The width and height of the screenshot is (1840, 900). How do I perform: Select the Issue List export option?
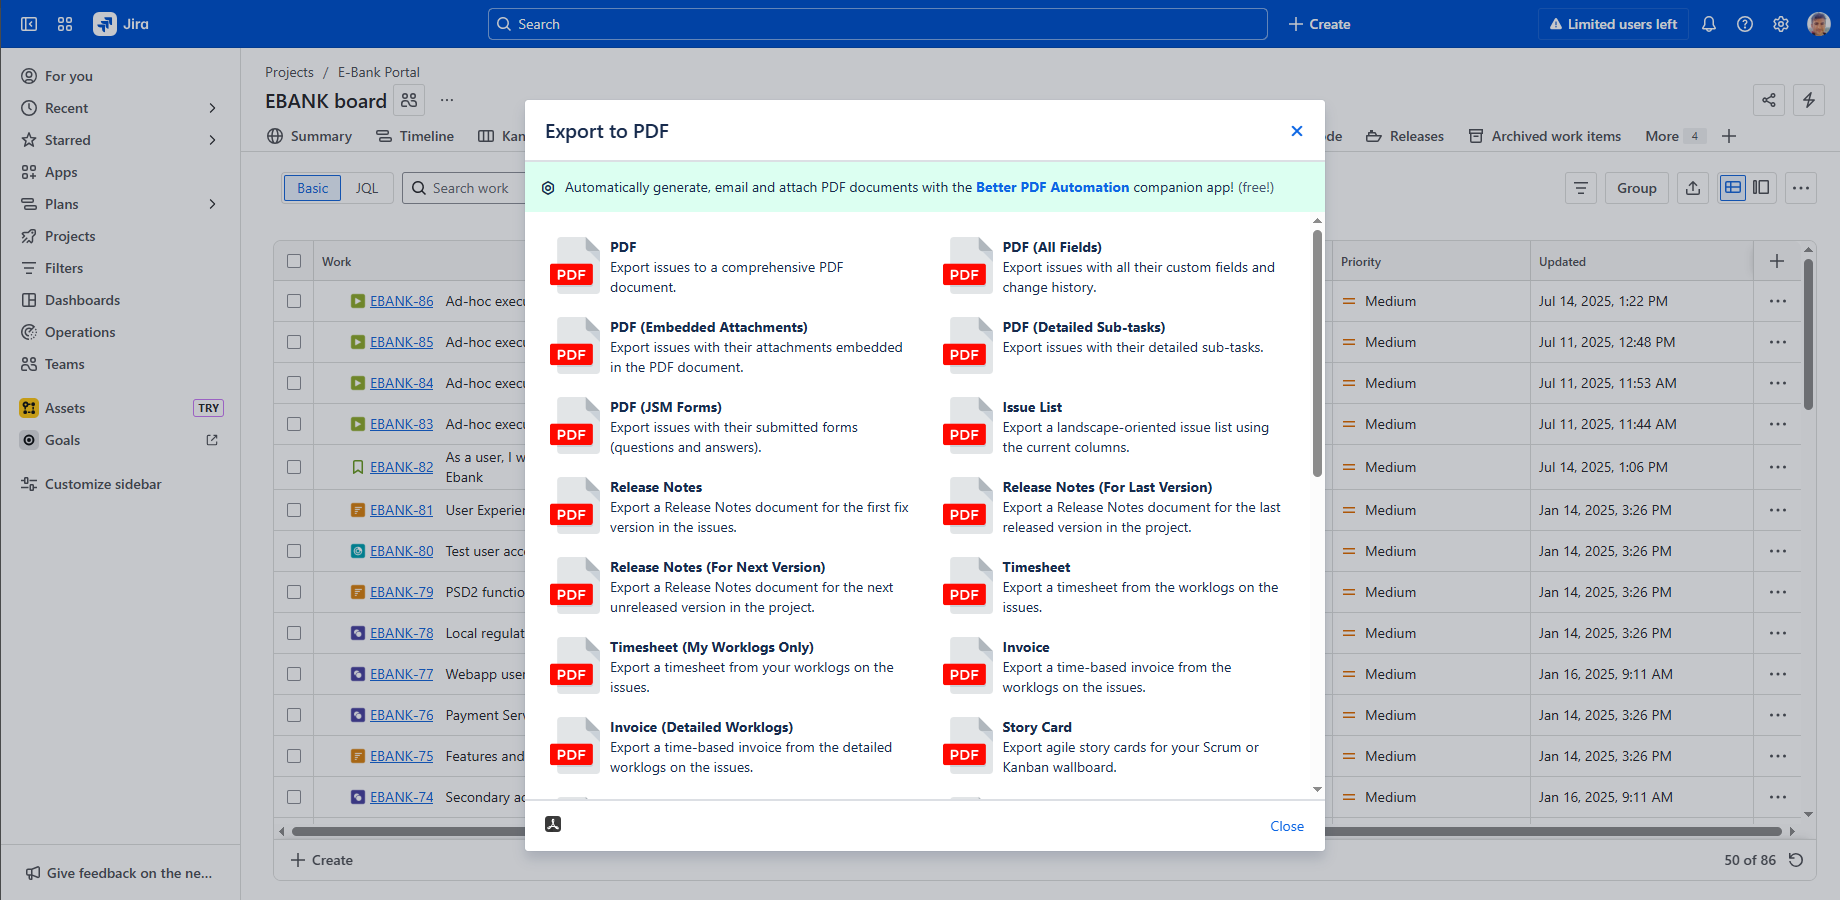[1120, 426]
